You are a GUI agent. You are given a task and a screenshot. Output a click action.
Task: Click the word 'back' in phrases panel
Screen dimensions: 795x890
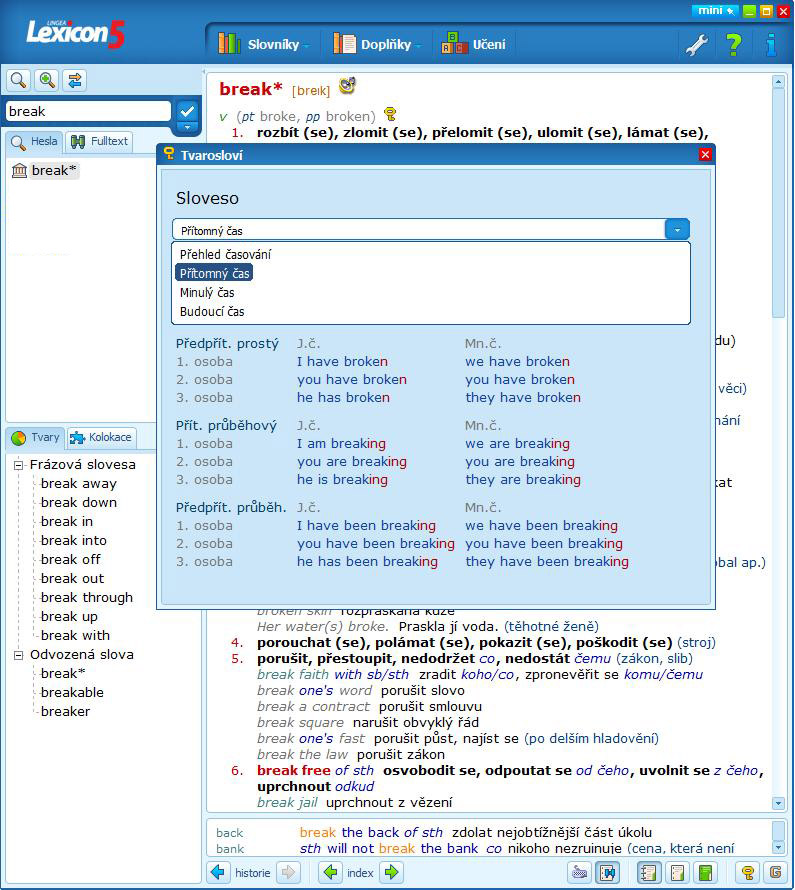pyautogui.click(x=229, y=833)
